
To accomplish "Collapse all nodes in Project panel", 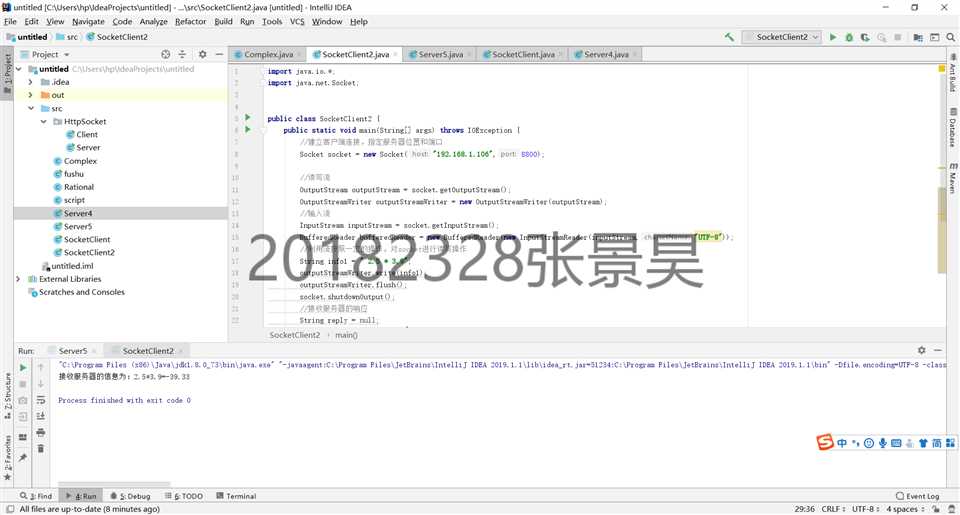I will click(x=182, y=54).
